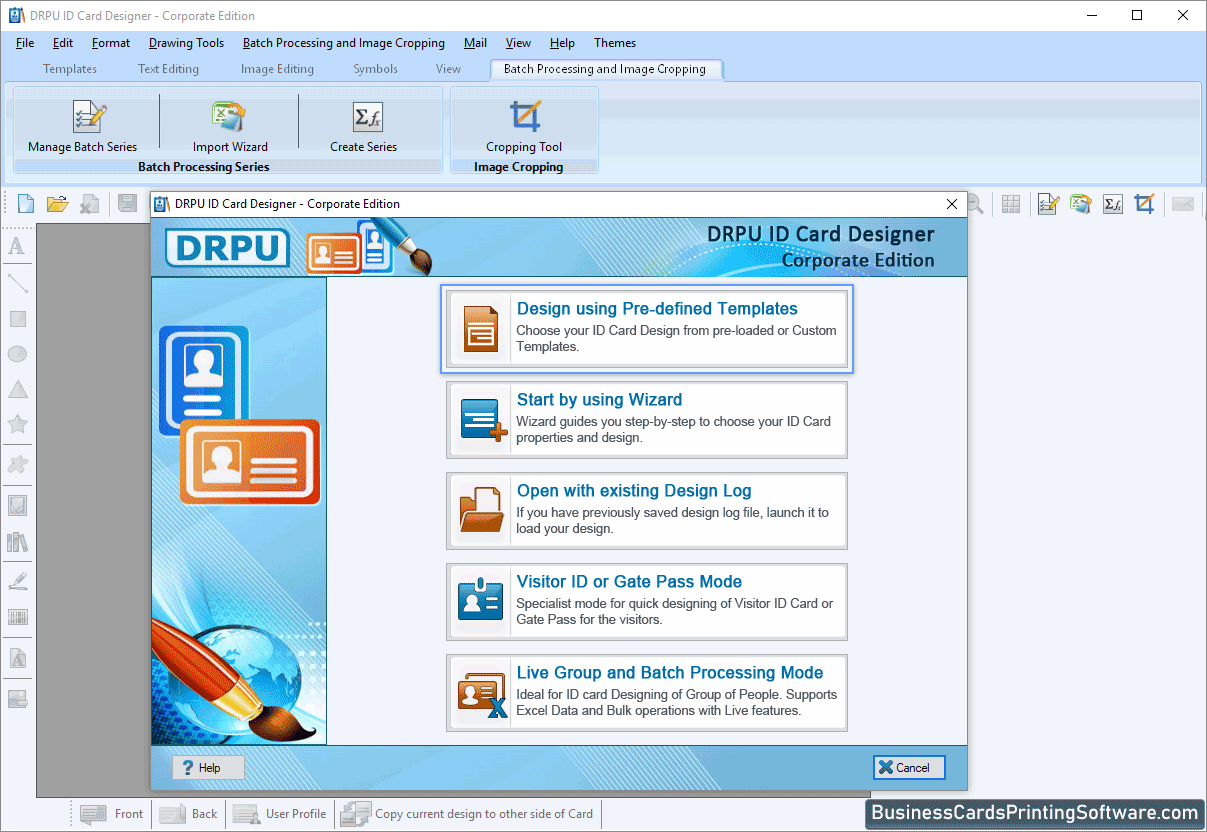This screenshot has width=1207, height=832.
Task: Select the Text tool in sidebar
Action: tap(17, 246)
